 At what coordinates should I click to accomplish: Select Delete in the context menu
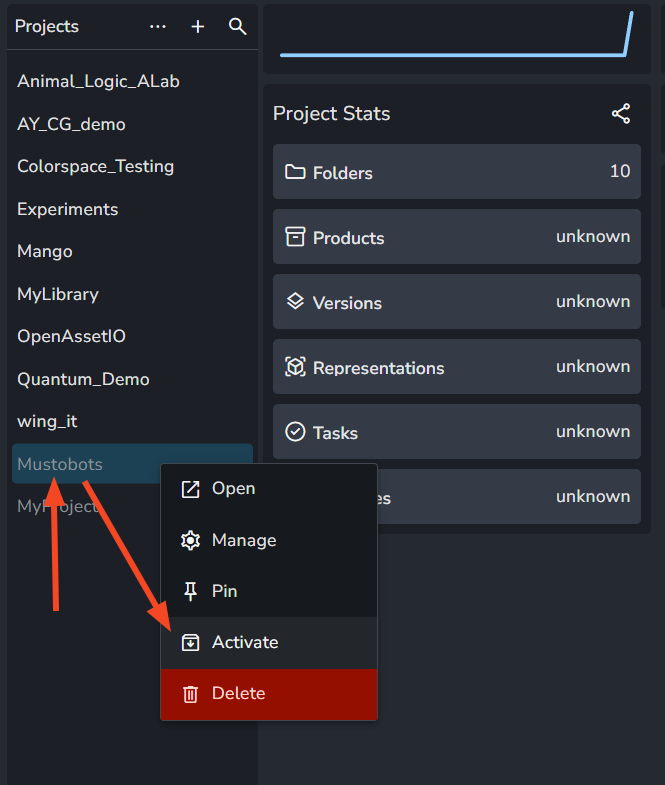(x=269, y=694)
